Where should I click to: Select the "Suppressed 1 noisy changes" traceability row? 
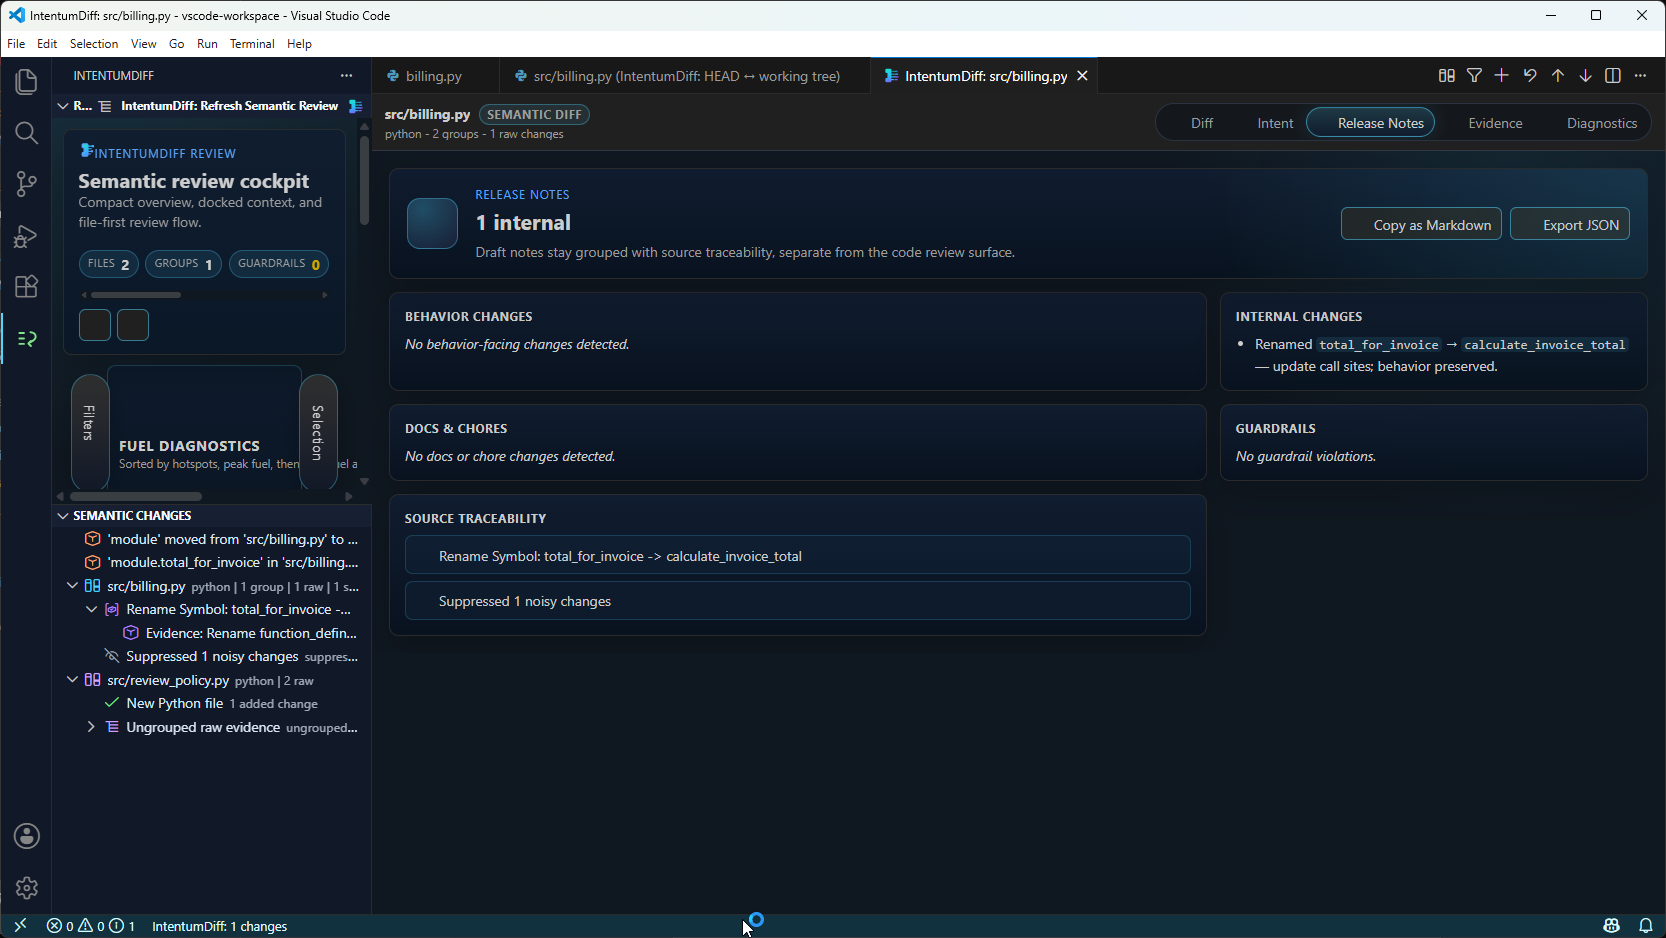(797, 601)
